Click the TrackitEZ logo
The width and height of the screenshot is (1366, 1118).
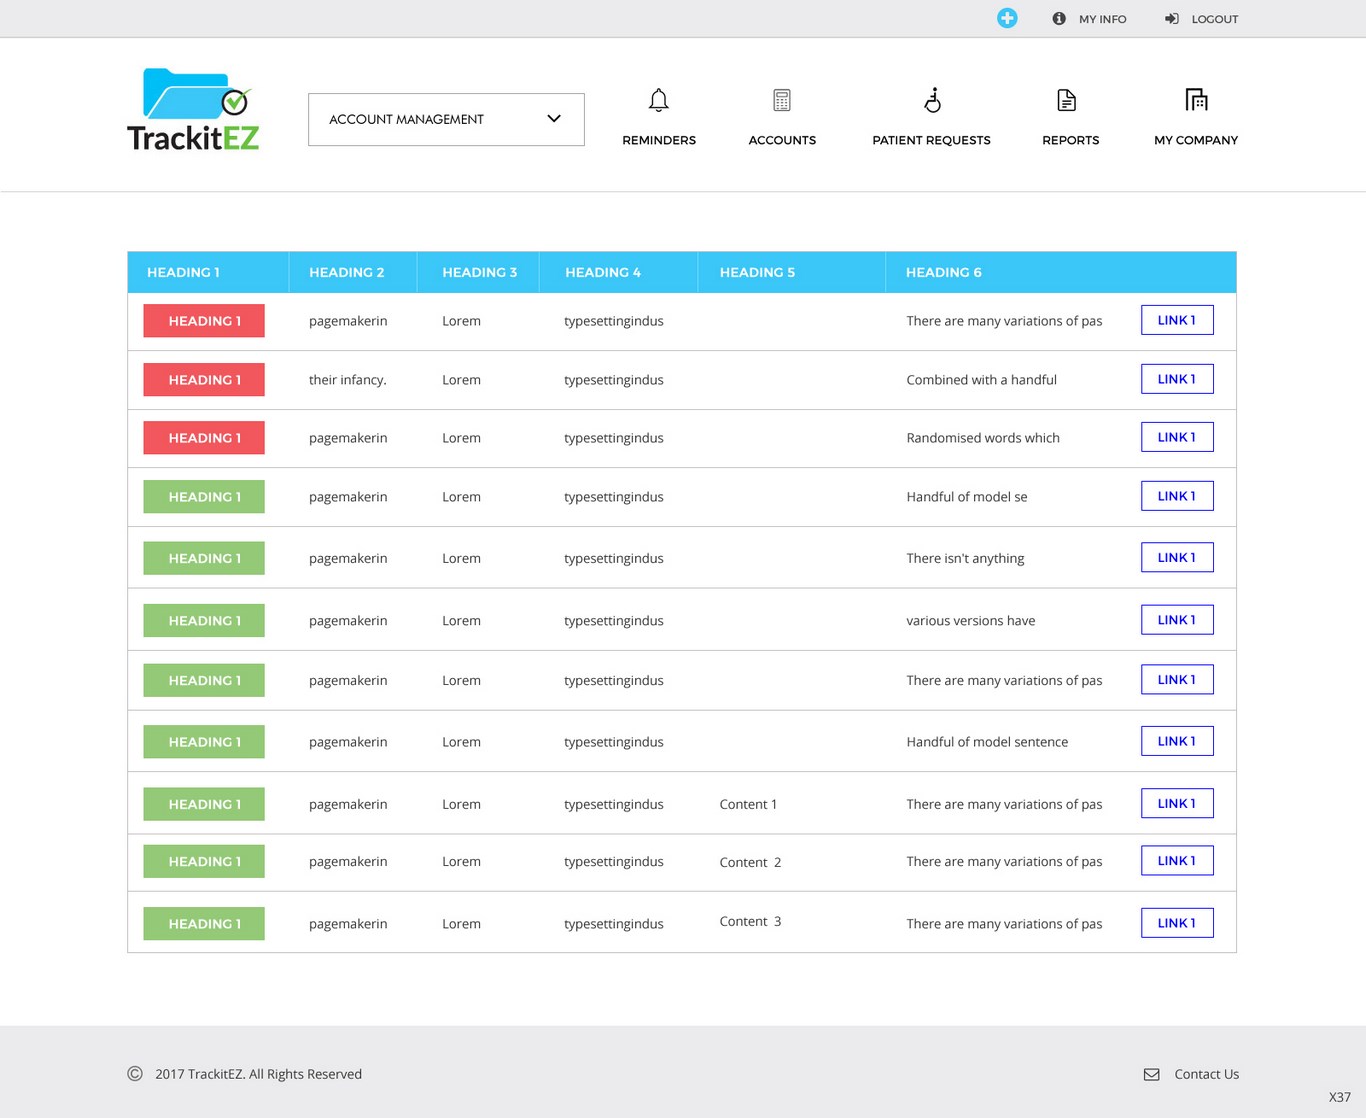tap(193, 110)
